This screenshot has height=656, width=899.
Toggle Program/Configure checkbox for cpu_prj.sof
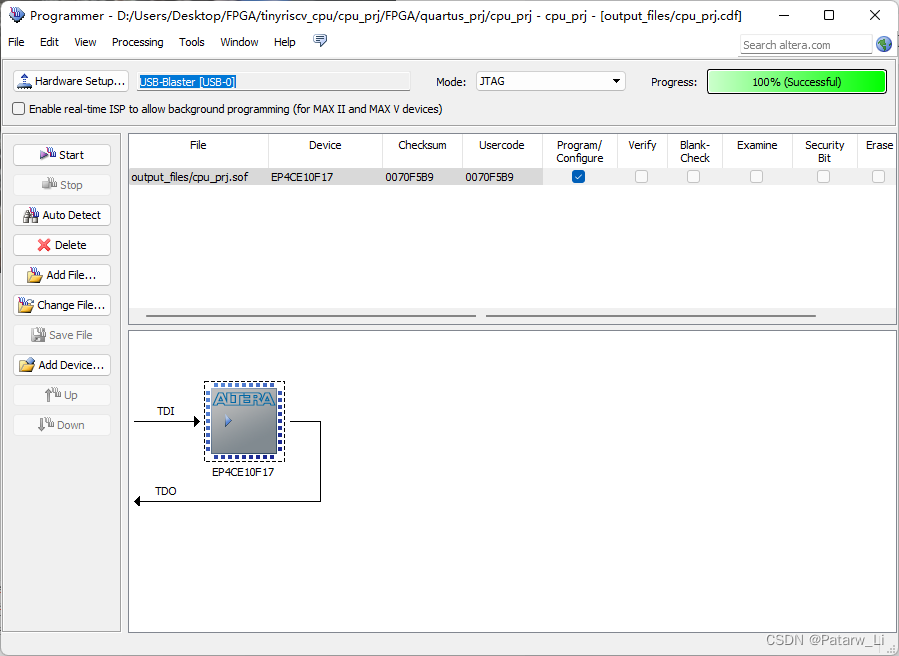(x=579, y=177)
